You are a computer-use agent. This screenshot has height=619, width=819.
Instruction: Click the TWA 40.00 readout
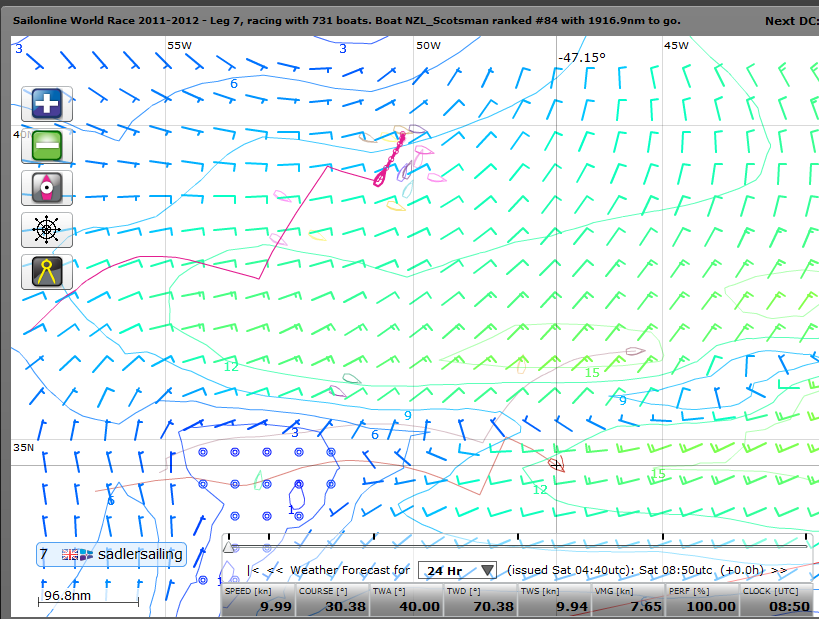click(x=406, y=600)
